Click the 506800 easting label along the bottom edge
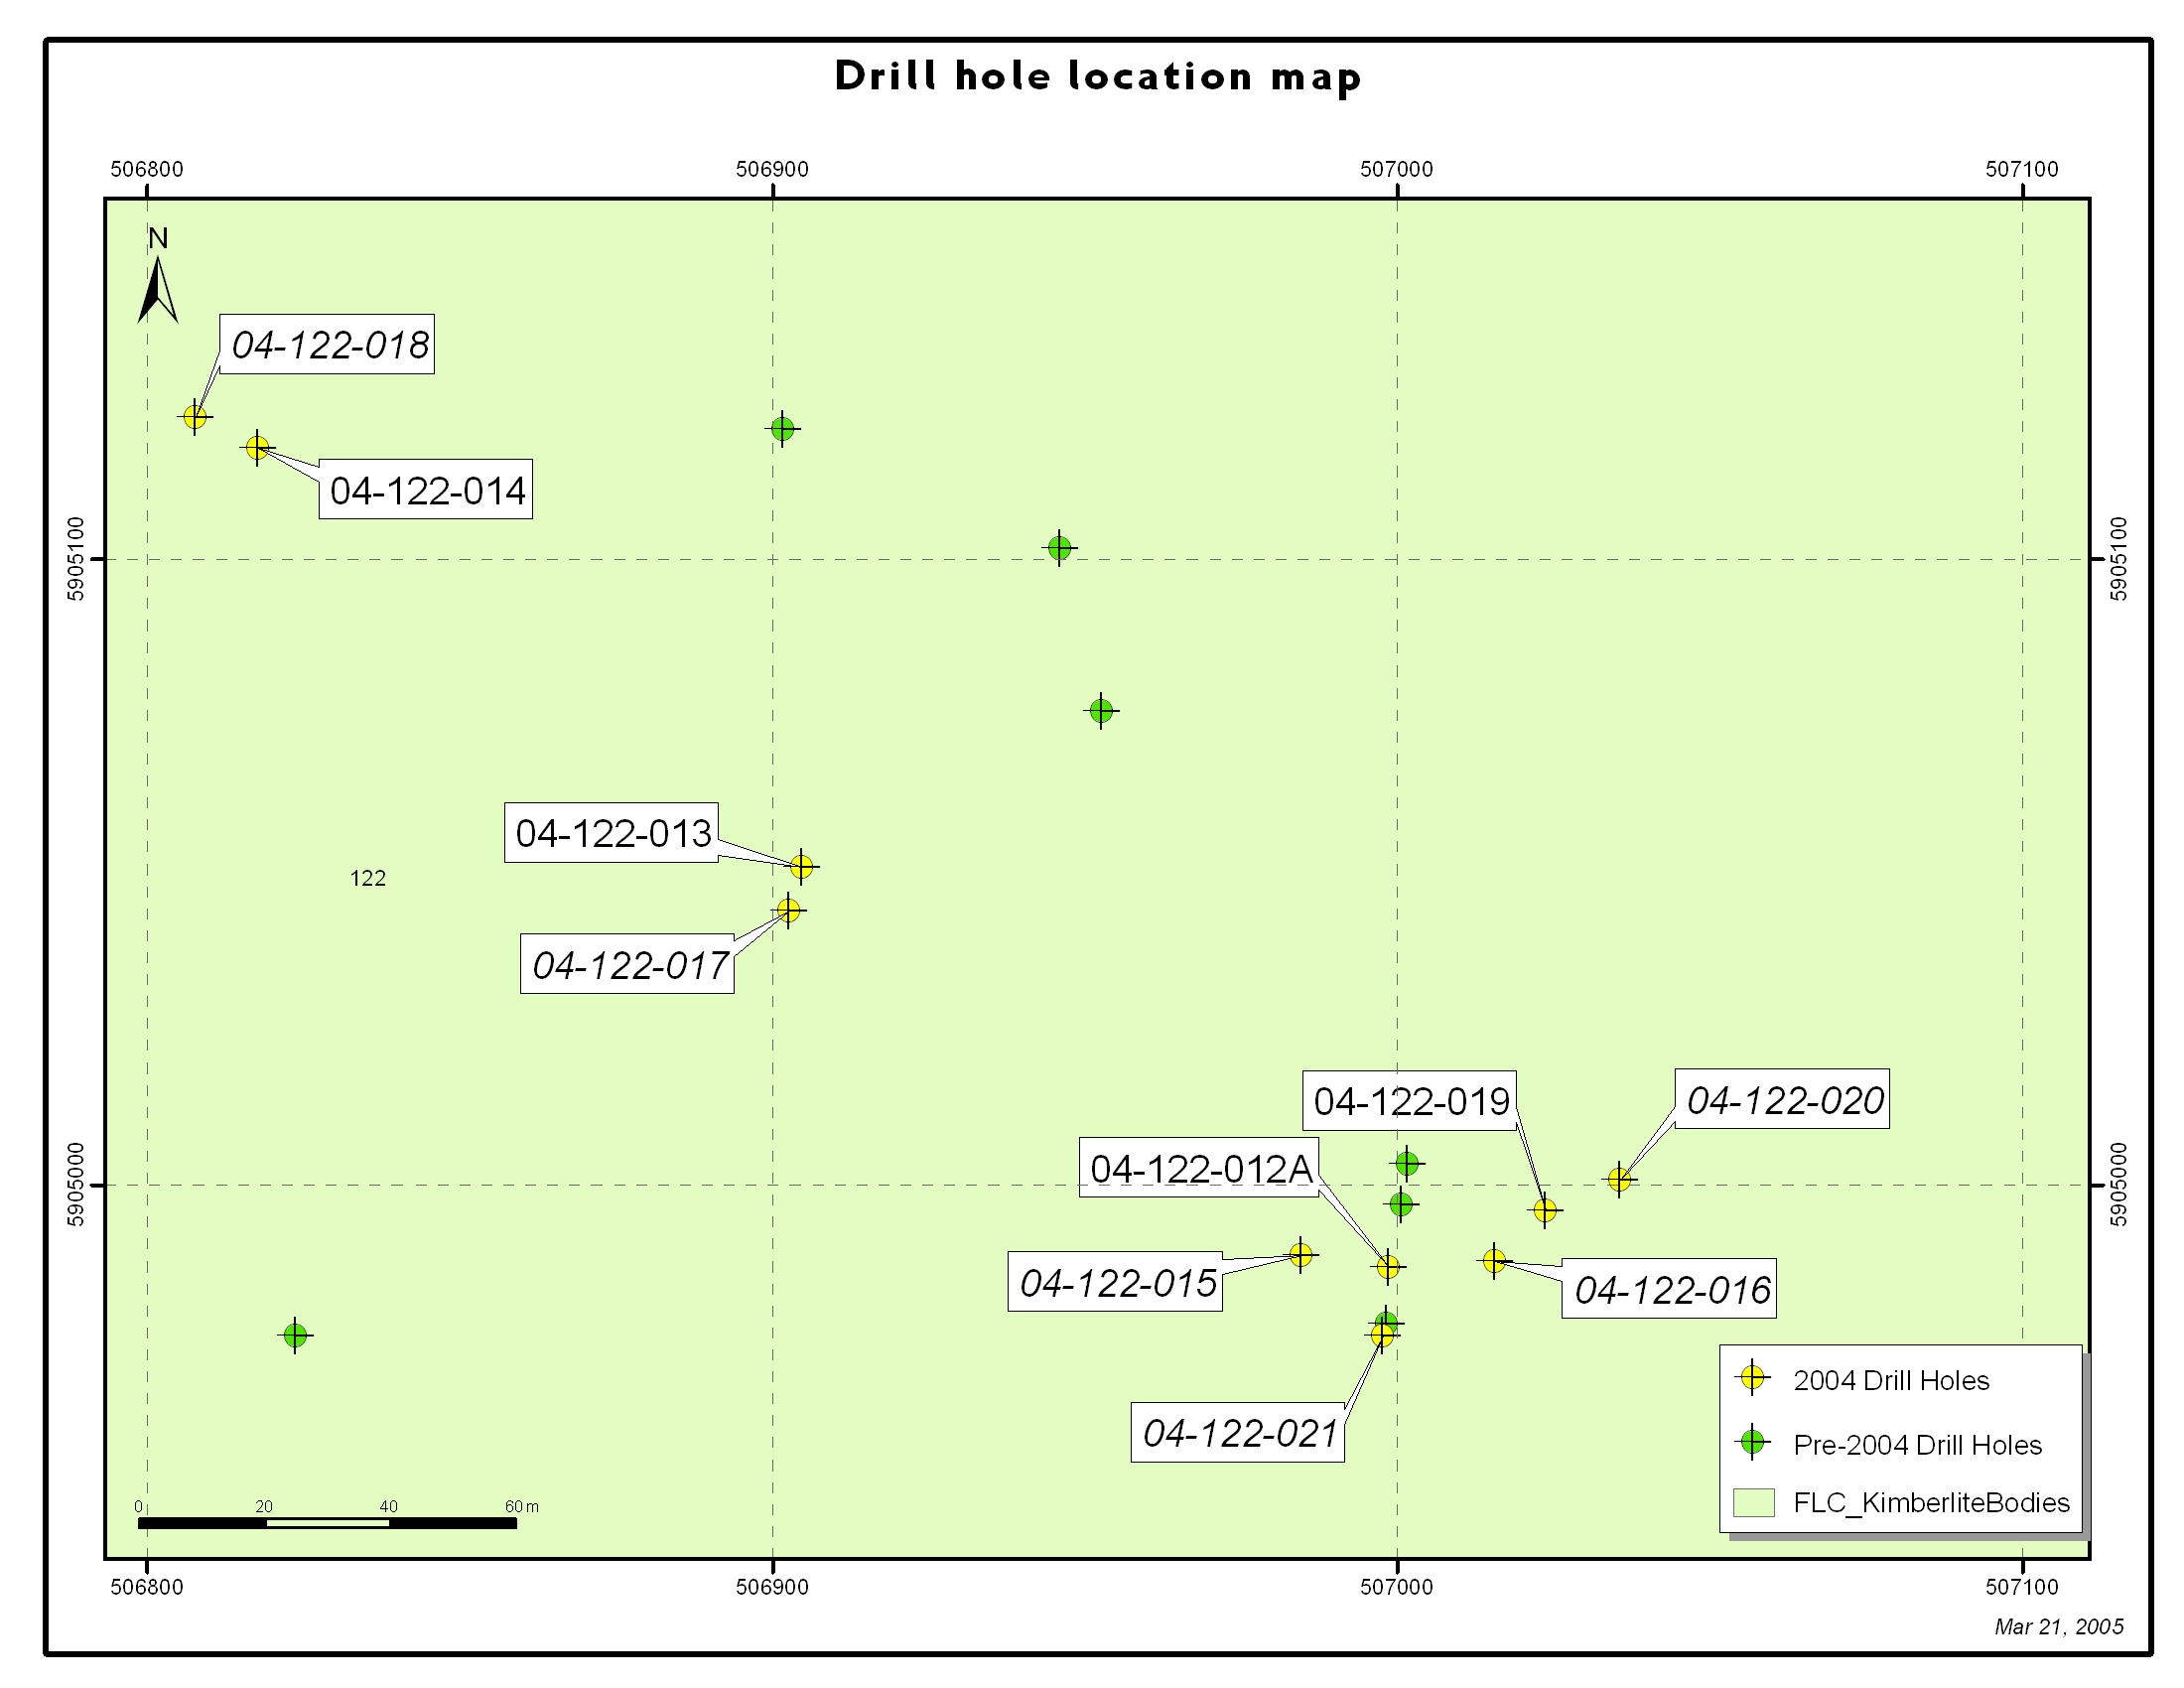This screenshot has height=1688, width=2184. point(147,1587)
